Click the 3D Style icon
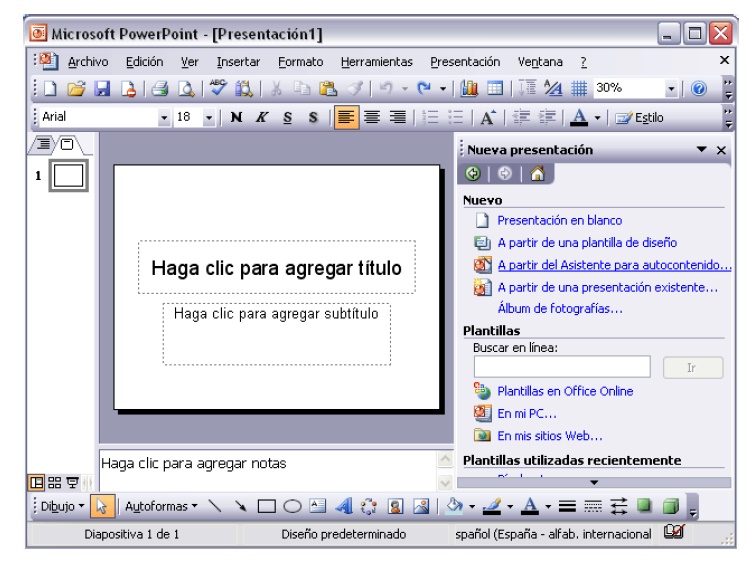This screenshot has height=566, width=754. point(671,506)
